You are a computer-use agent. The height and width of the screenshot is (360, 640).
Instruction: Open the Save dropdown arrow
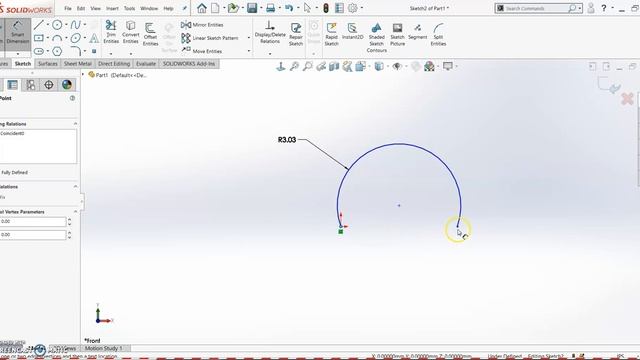coord(261,8)
